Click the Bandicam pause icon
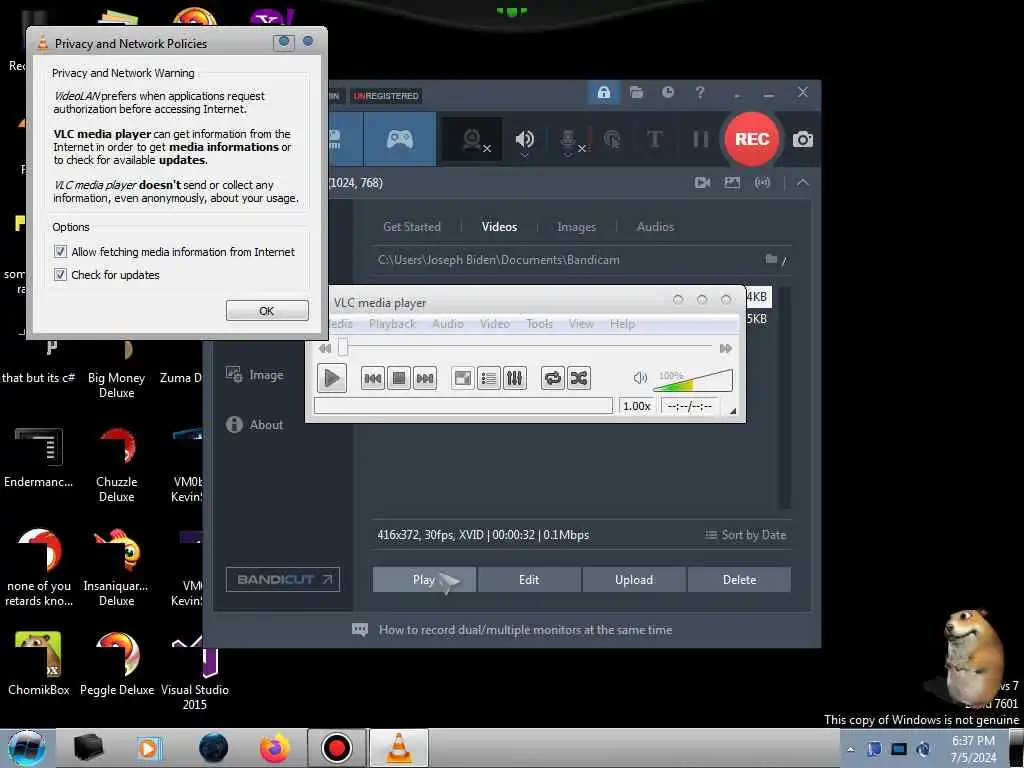This screenshot has height=768, width=1024. click(701, 139)
